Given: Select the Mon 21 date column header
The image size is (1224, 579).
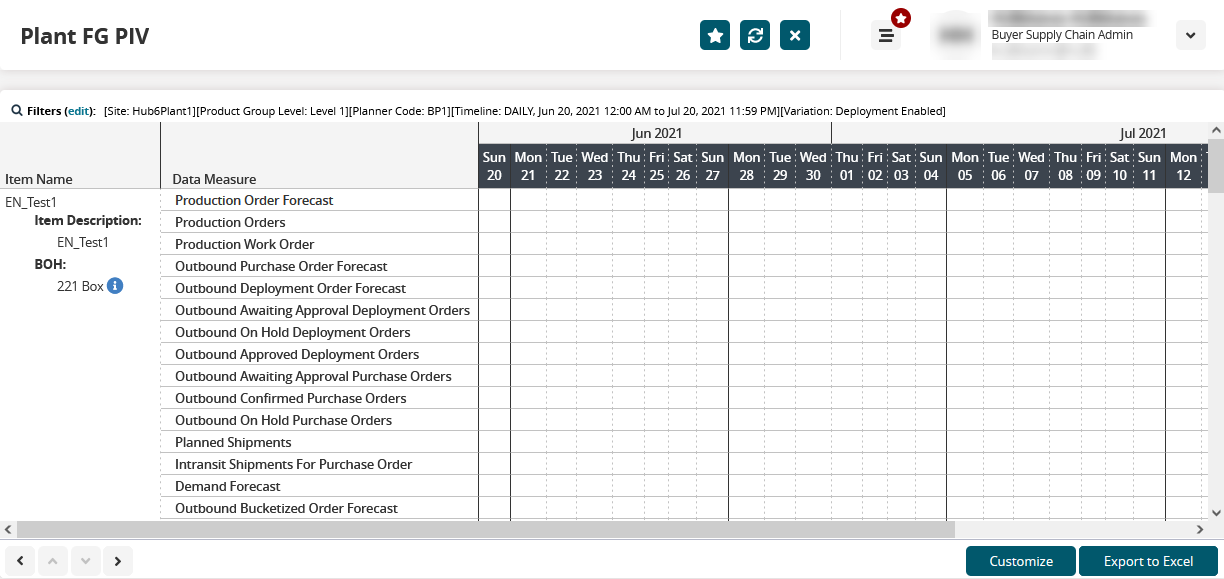Looking at the screenshot, I should pyautogui.click(x=528, y=166).
